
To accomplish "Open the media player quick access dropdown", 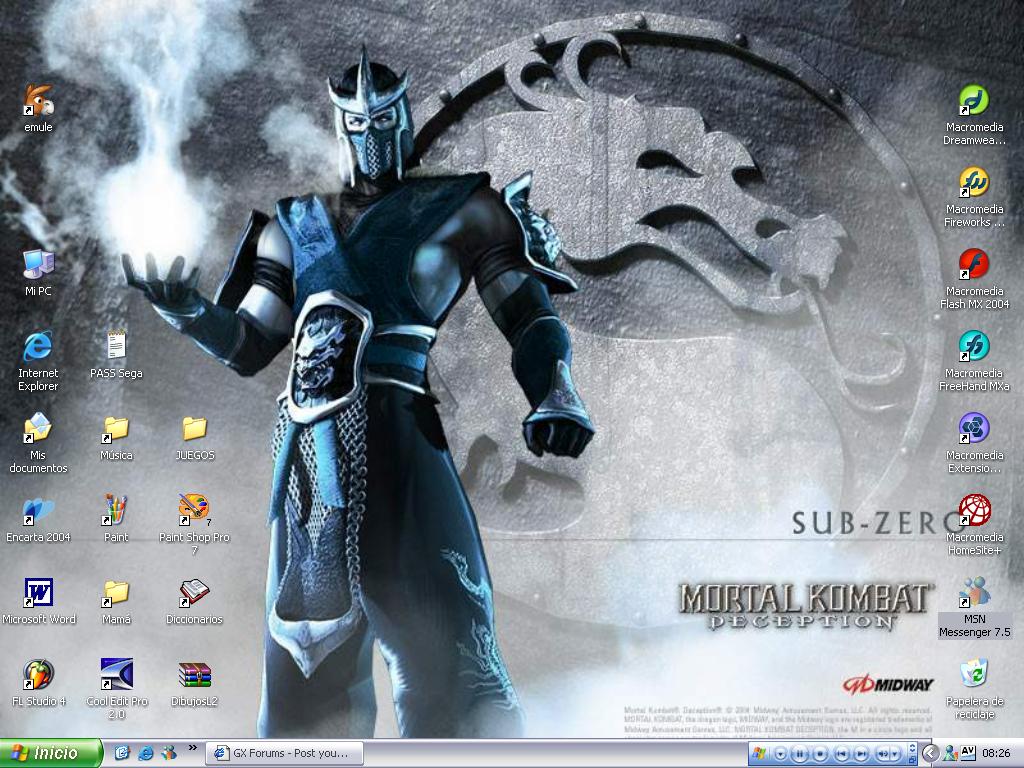I will pyautogui.click(x=780, y=754).
